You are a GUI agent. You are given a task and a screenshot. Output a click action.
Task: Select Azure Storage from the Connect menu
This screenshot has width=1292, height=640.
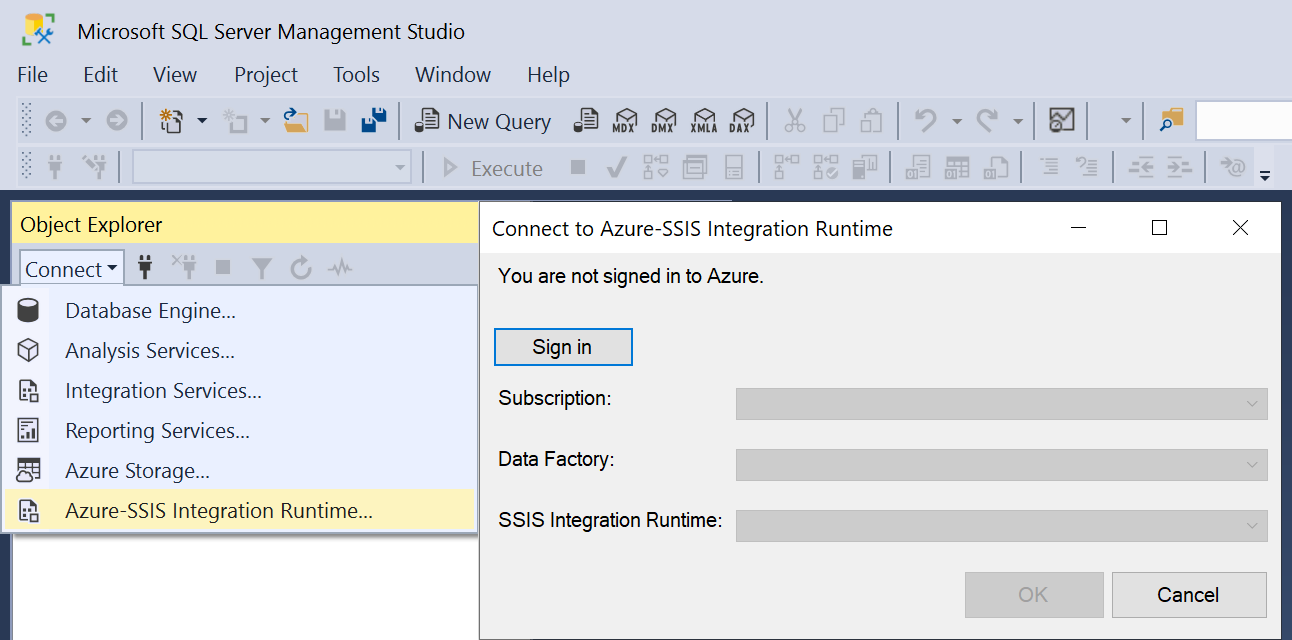click(x=137, y=470)
